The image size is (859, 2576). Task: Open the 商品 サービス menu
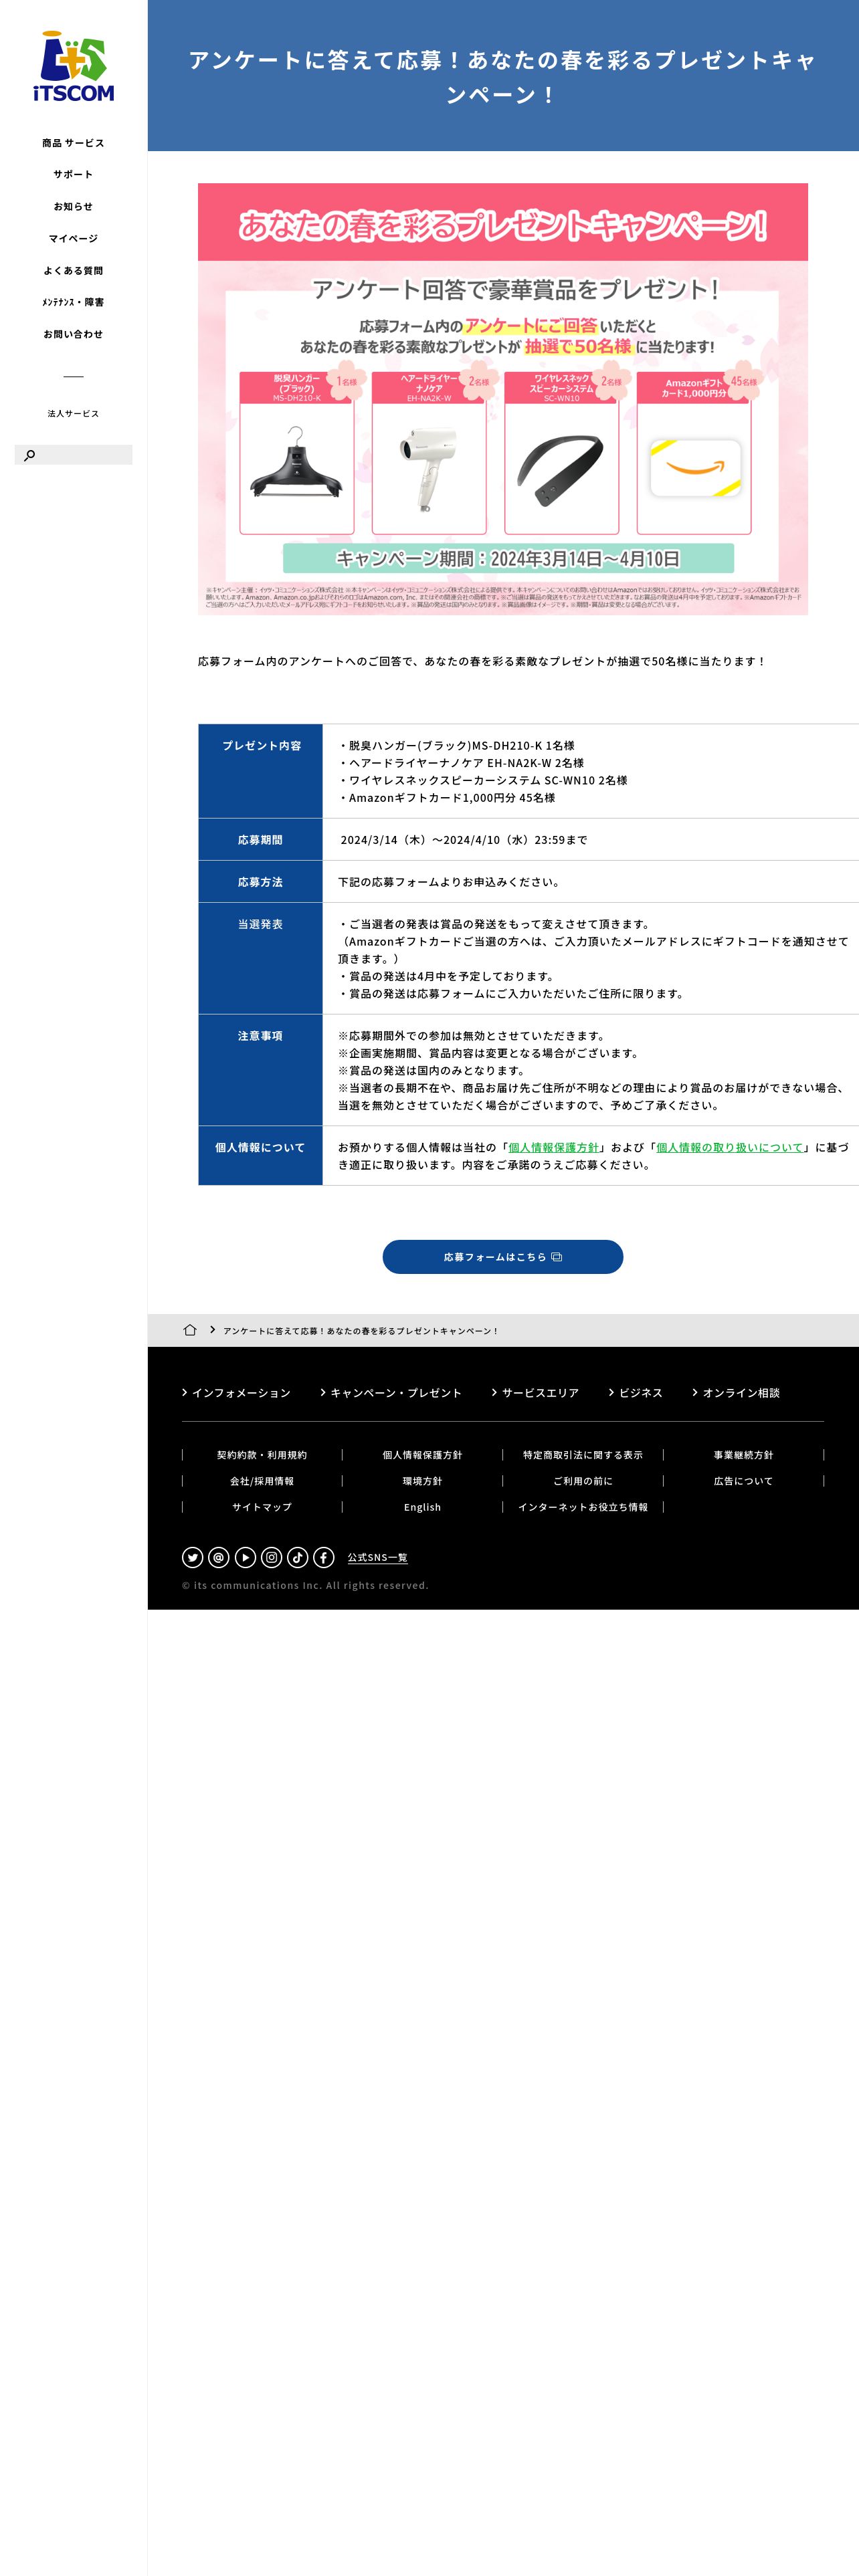tap(73, 143)
